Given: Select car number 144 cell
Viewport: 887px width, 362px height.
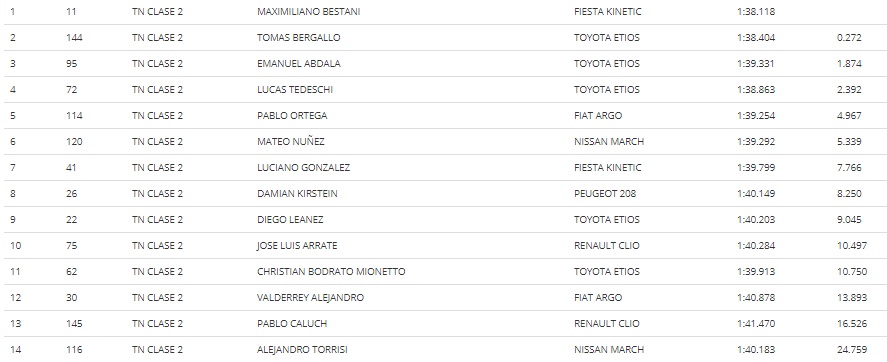Looking at the screenshot, I should pos(74,37).
